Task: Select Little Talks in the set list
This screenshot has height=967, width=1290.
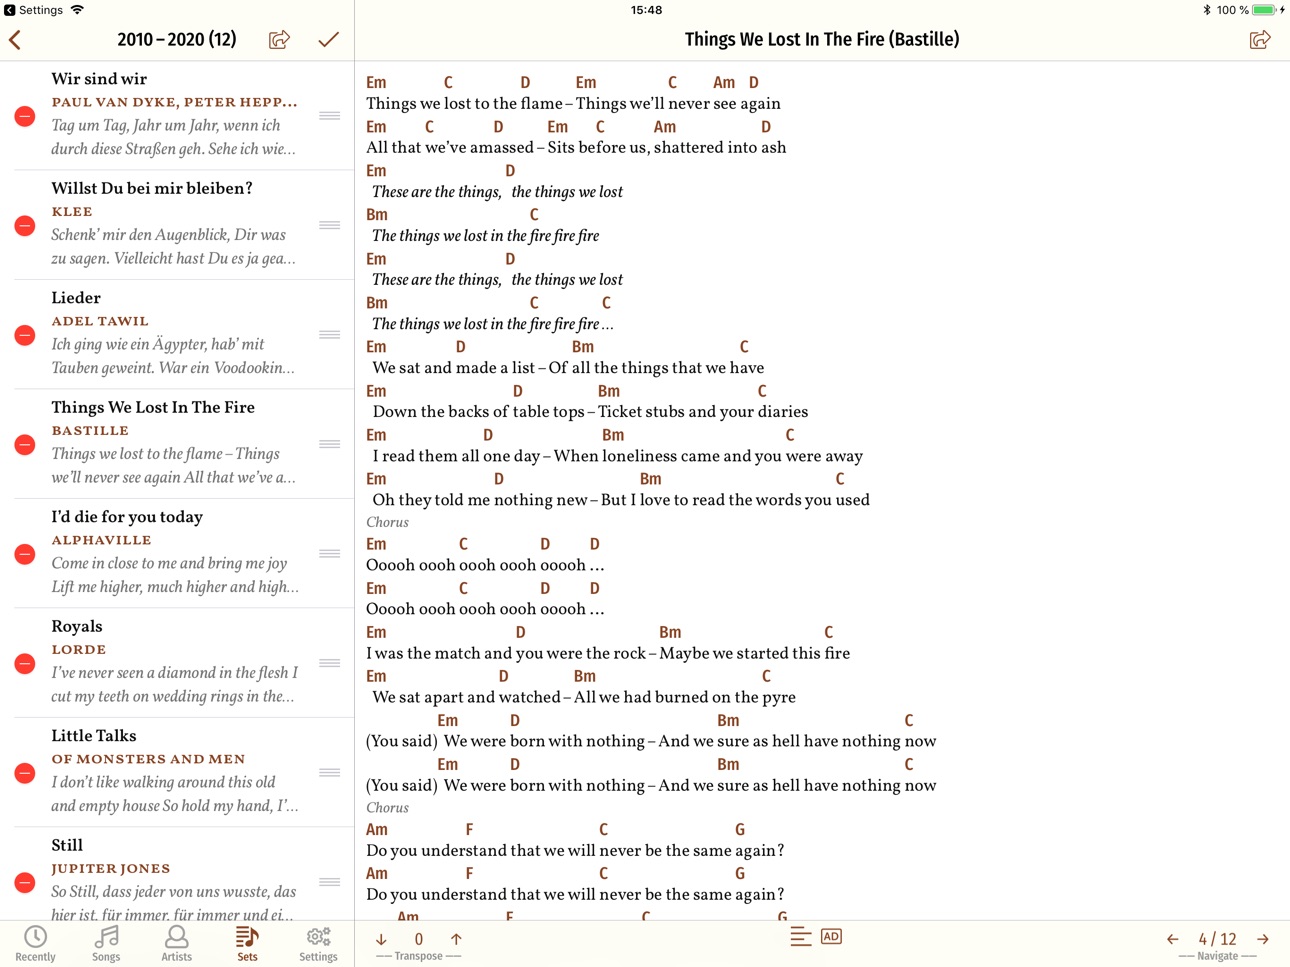Action: coord(175,771)
